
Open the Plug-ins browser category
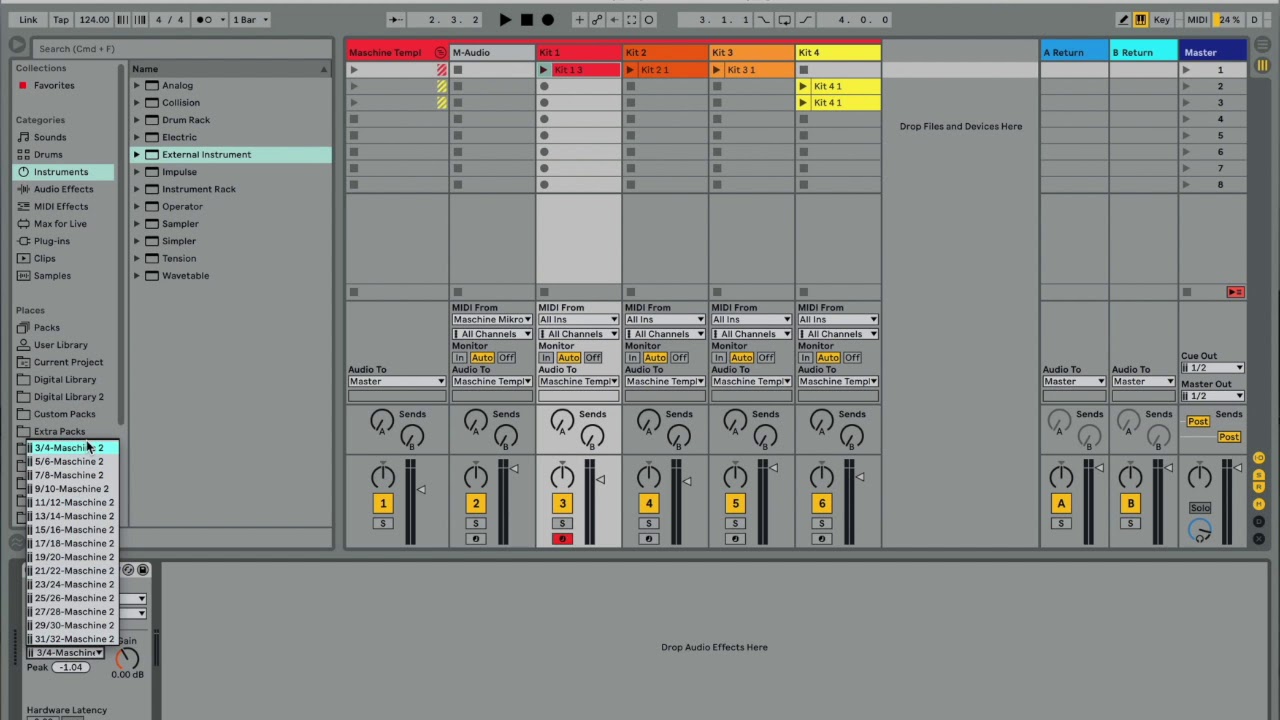pyautogui.click(x=52, y=241)
